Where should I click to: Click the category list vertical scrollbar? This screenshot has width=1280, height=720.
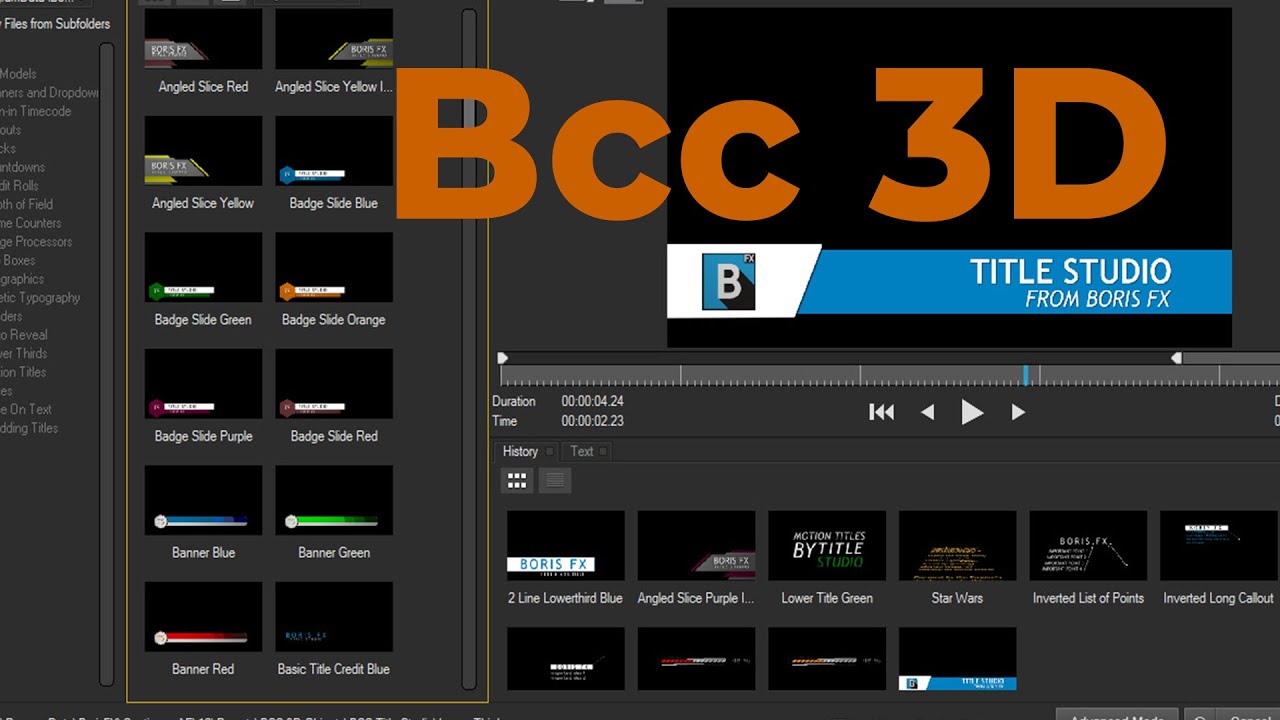point(106,365)
